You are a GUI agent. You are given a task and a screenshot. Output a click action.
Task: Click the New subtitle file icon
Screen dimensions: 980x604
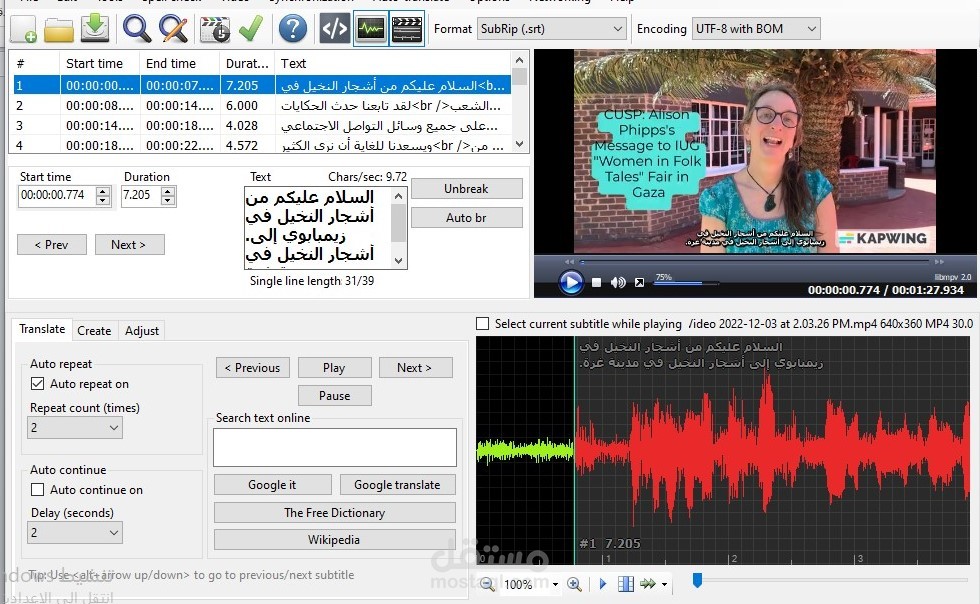point(24,29)
